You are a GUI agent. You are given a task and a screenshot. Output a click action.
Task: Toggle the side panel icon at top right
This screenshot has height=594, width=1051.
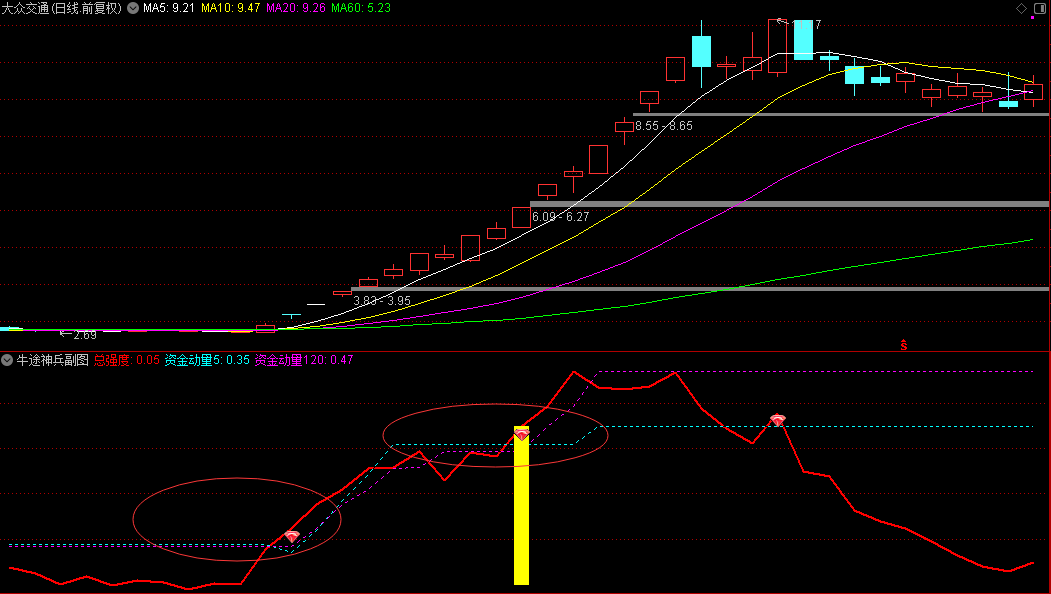[1040, 8]
